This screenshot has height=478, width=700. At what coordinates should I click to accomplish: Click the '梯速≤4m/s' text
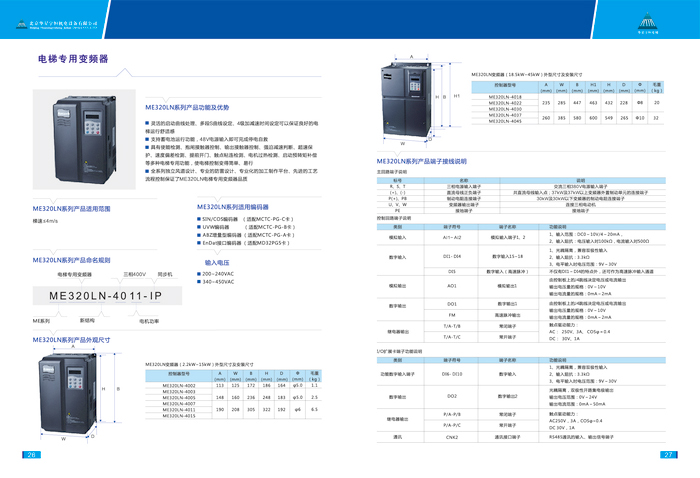coord(45,221)
